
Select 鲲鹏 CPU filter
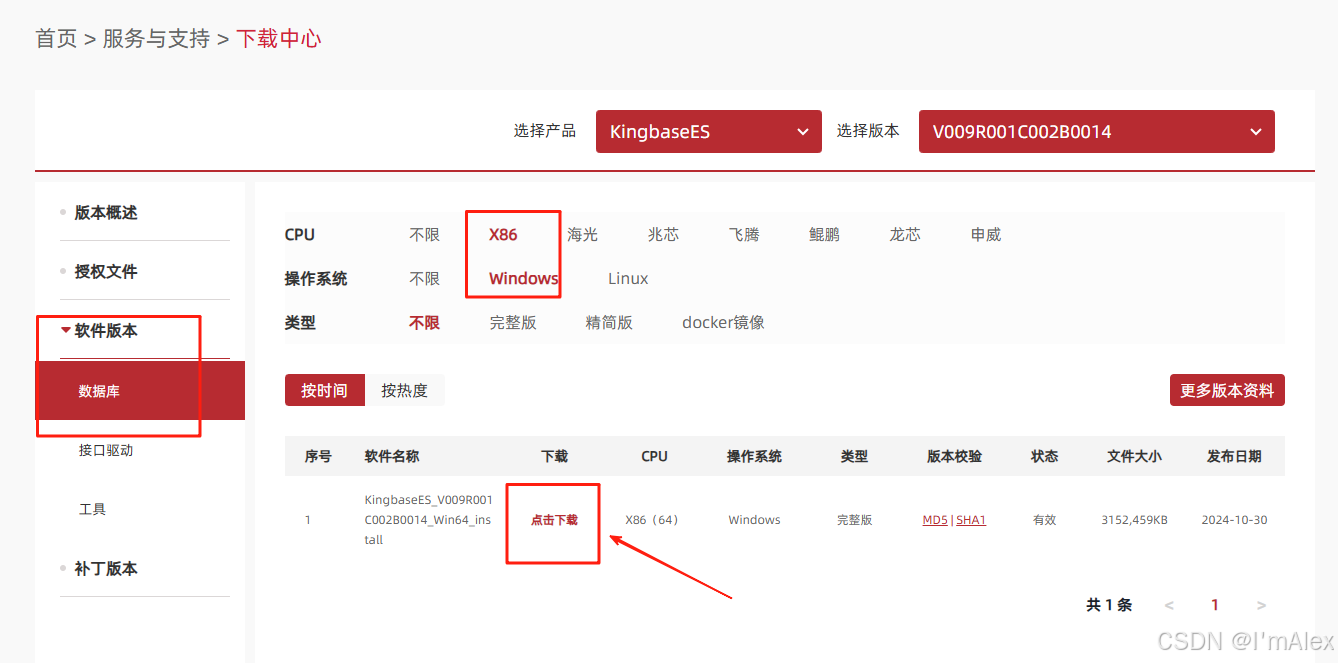(x=824, y=235)
